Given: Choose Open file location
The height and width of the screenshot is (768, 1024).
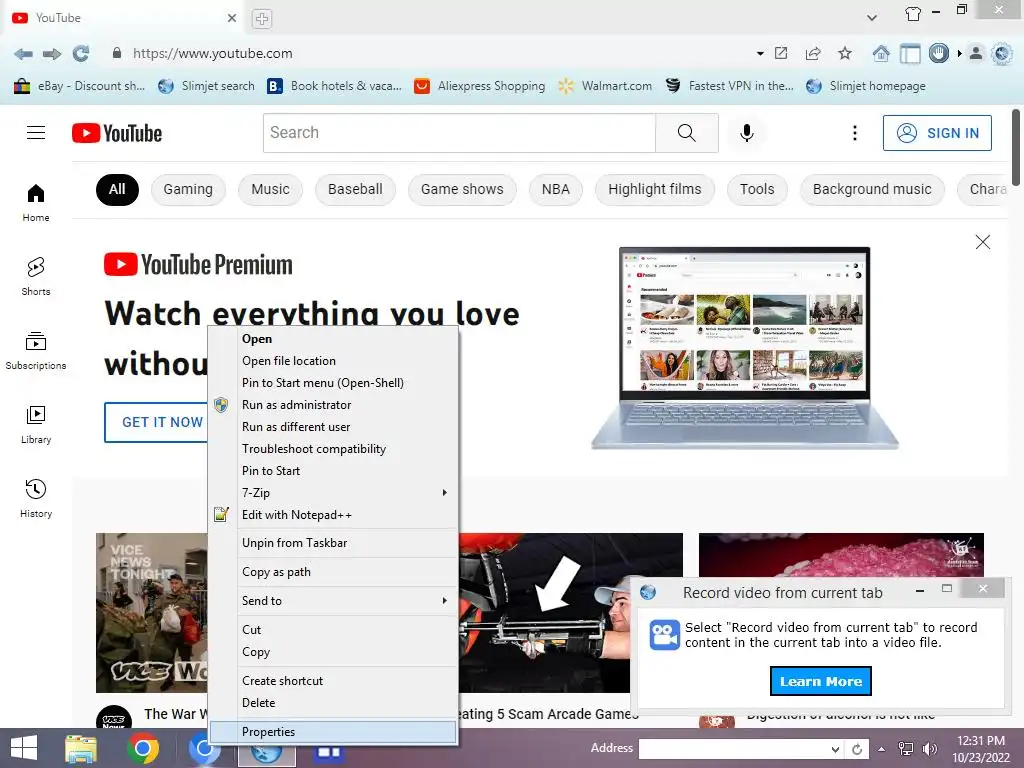Looking at the screenshot, I should [334, 360].
